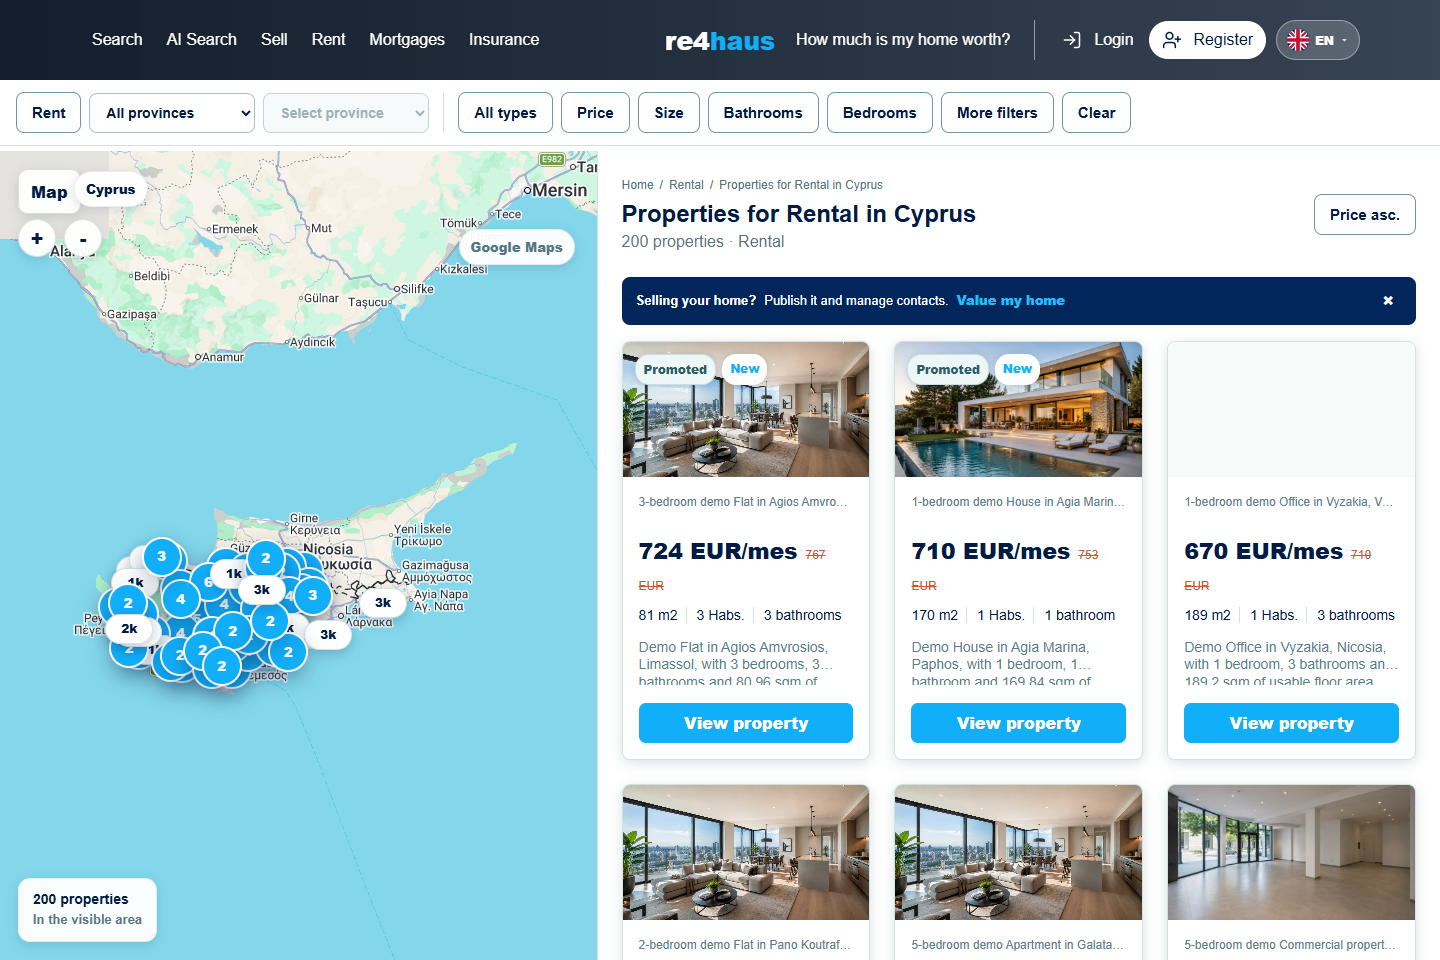1440x960 pixels.
Task: Click 200 properties in visible area box
Action: pos(87,910)
